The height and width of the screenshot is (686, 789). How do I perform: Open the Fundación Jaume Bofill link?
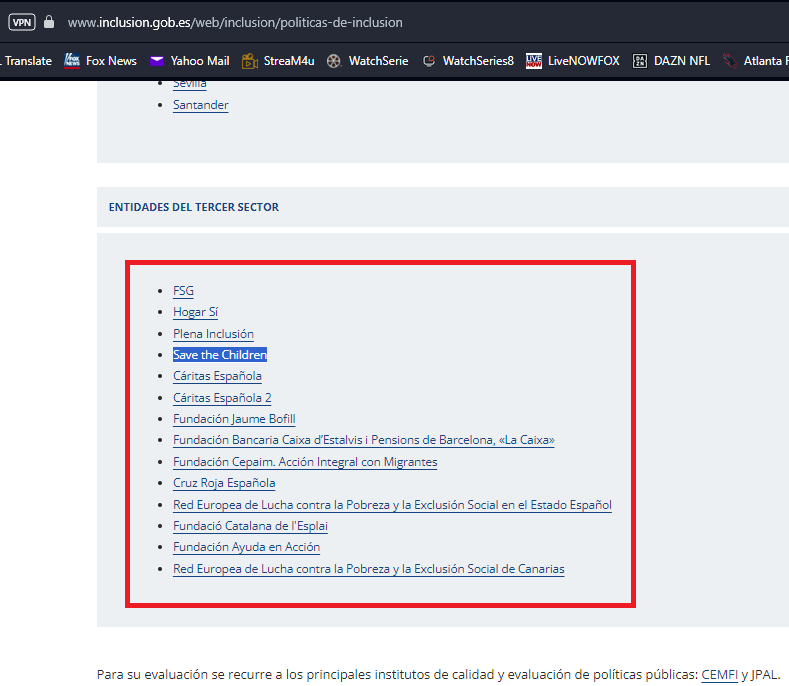pos(234,419)
